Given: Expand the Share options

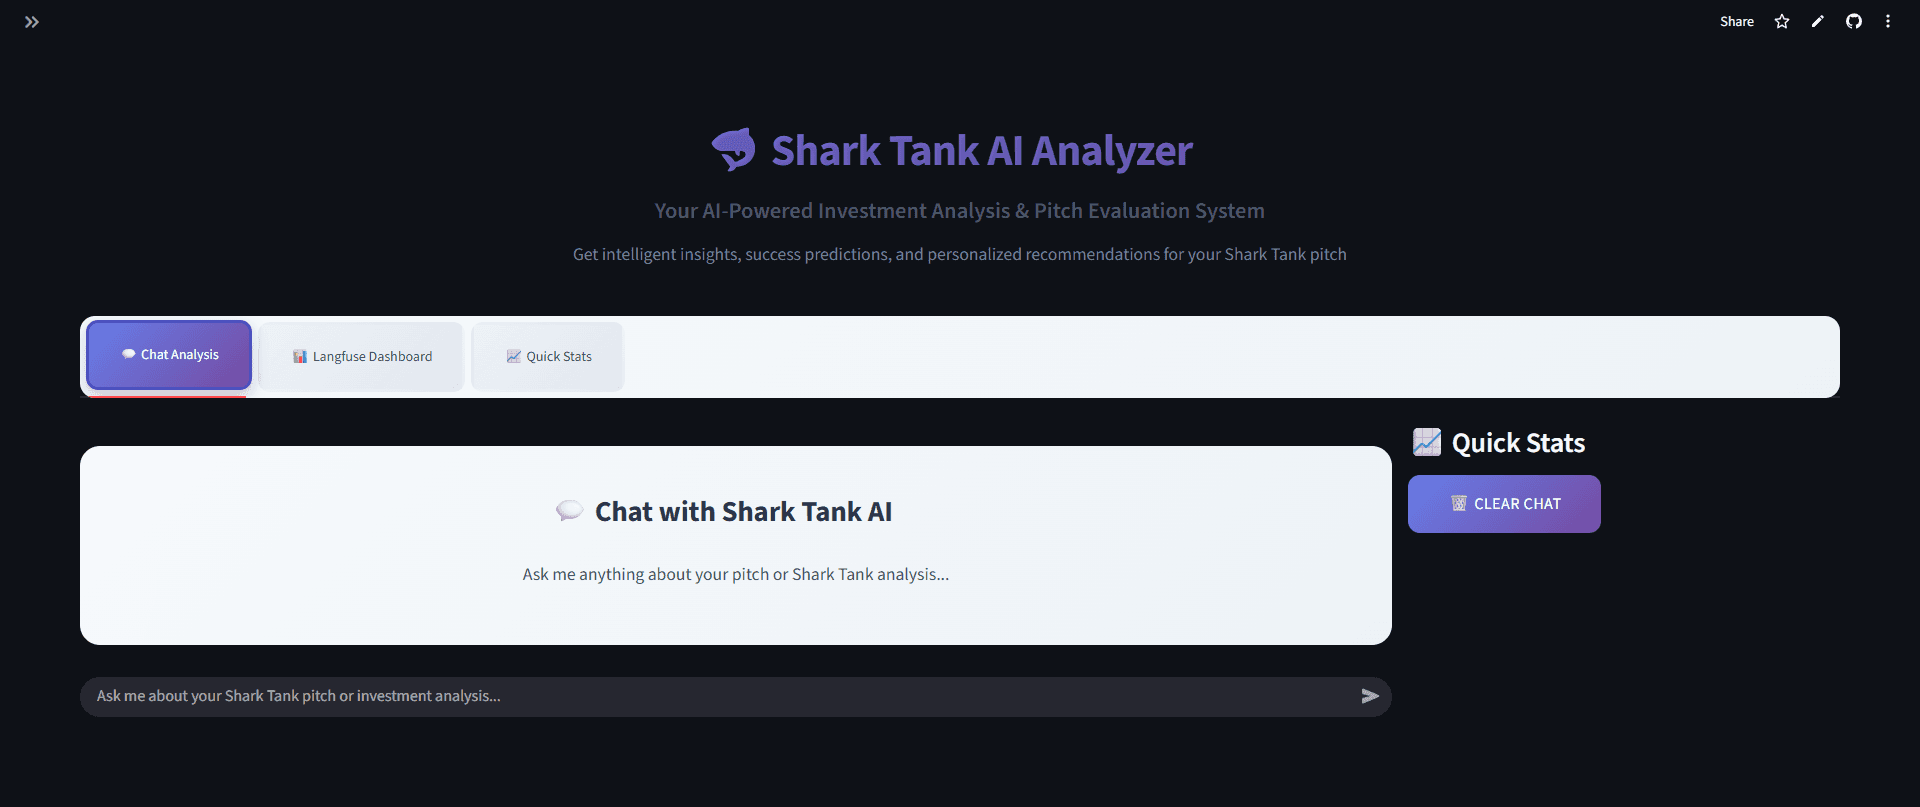Looking at the screenshot, I should [1737, 21].
